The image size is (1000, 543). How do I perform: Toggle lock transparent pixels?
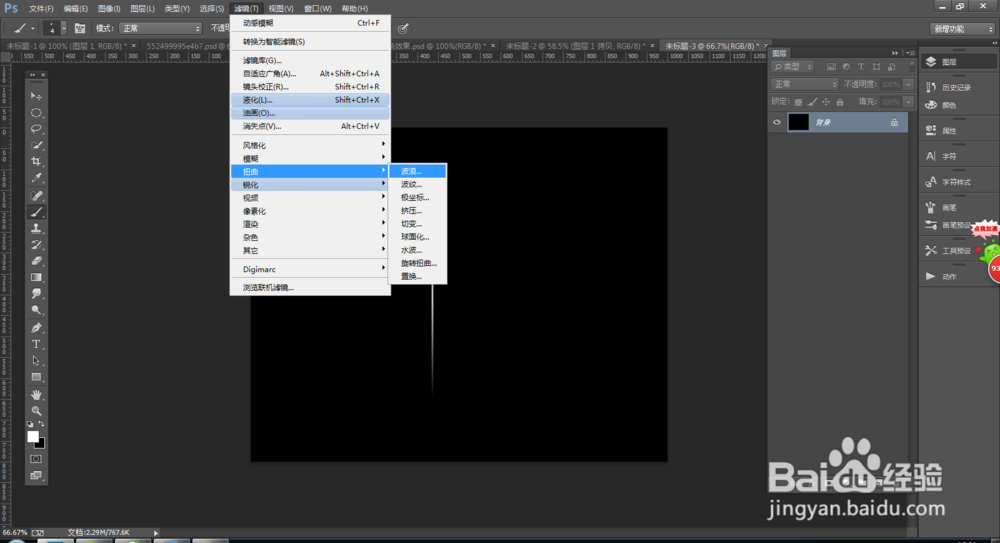pos(798,102)
